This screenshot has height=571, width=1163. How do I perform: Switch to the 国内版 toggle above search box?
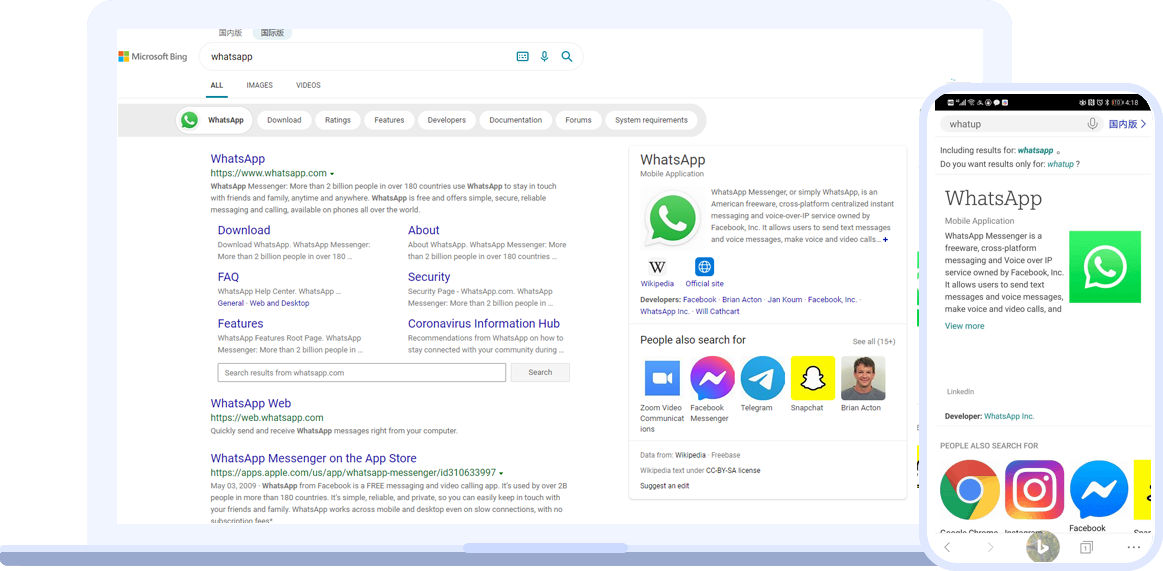(230, 33)
